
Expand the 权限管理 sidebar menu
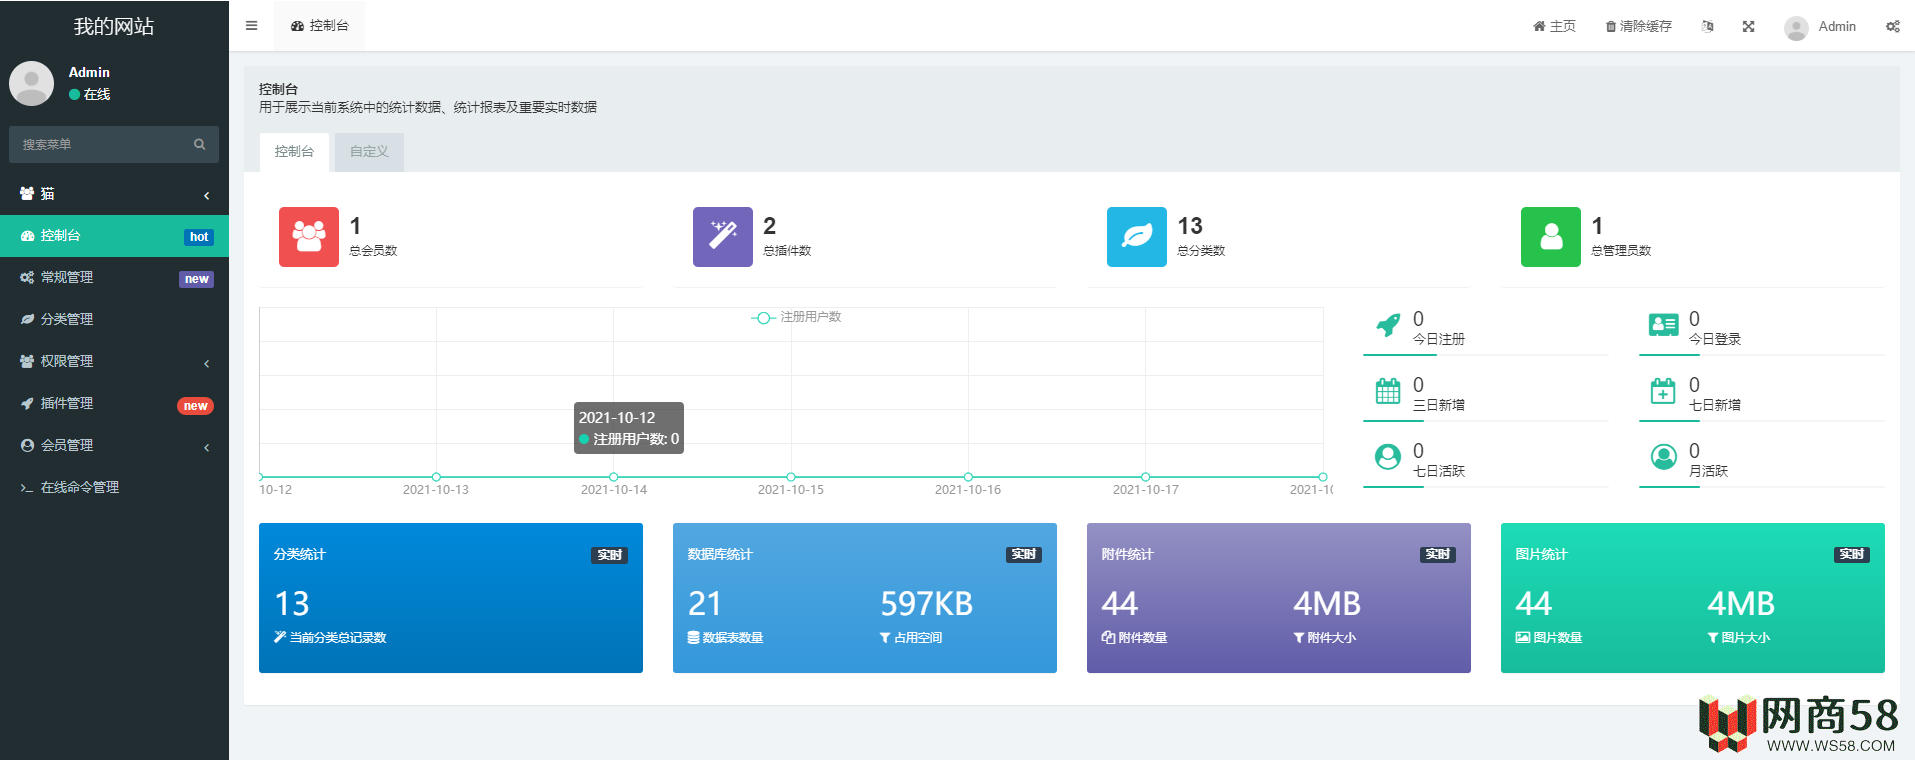coord(114,362)
